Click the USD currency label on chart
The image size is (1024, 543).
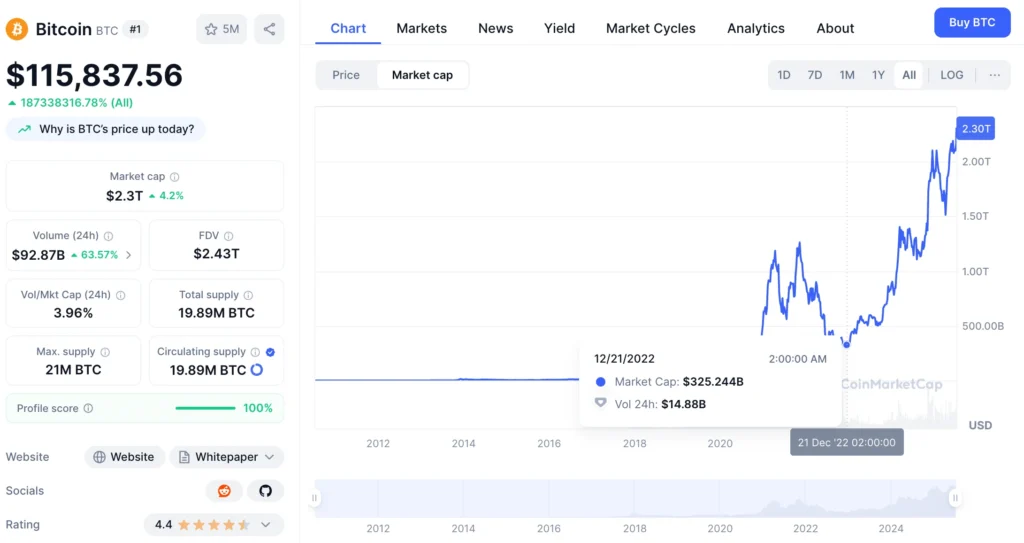click(x=980, y=425)
